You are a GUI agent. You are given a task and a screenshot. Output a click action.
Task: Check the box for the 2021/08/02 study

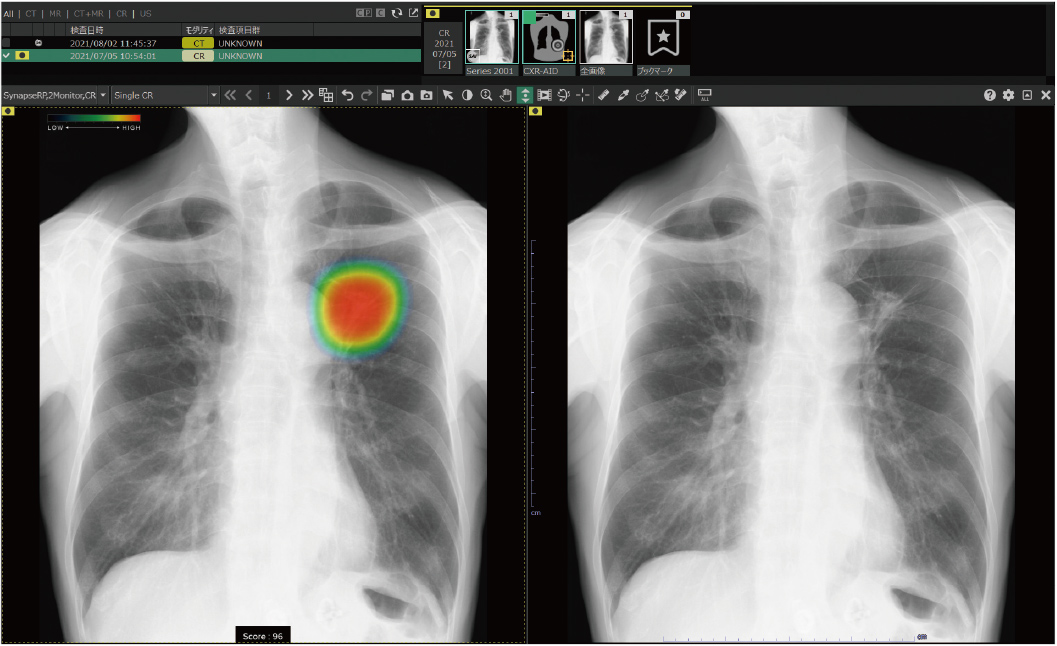[x=7, y=42]
